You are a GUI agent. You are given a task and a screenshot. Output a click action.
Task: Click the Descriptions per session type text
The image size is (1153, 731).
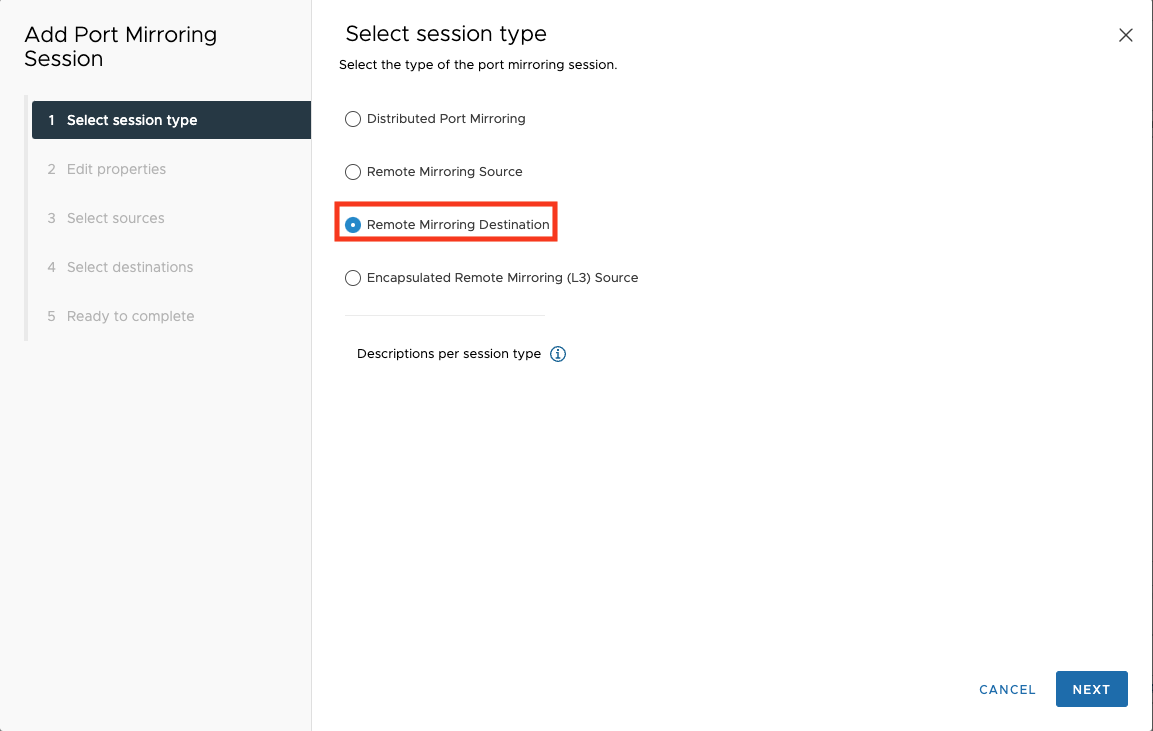pos(449,353)
